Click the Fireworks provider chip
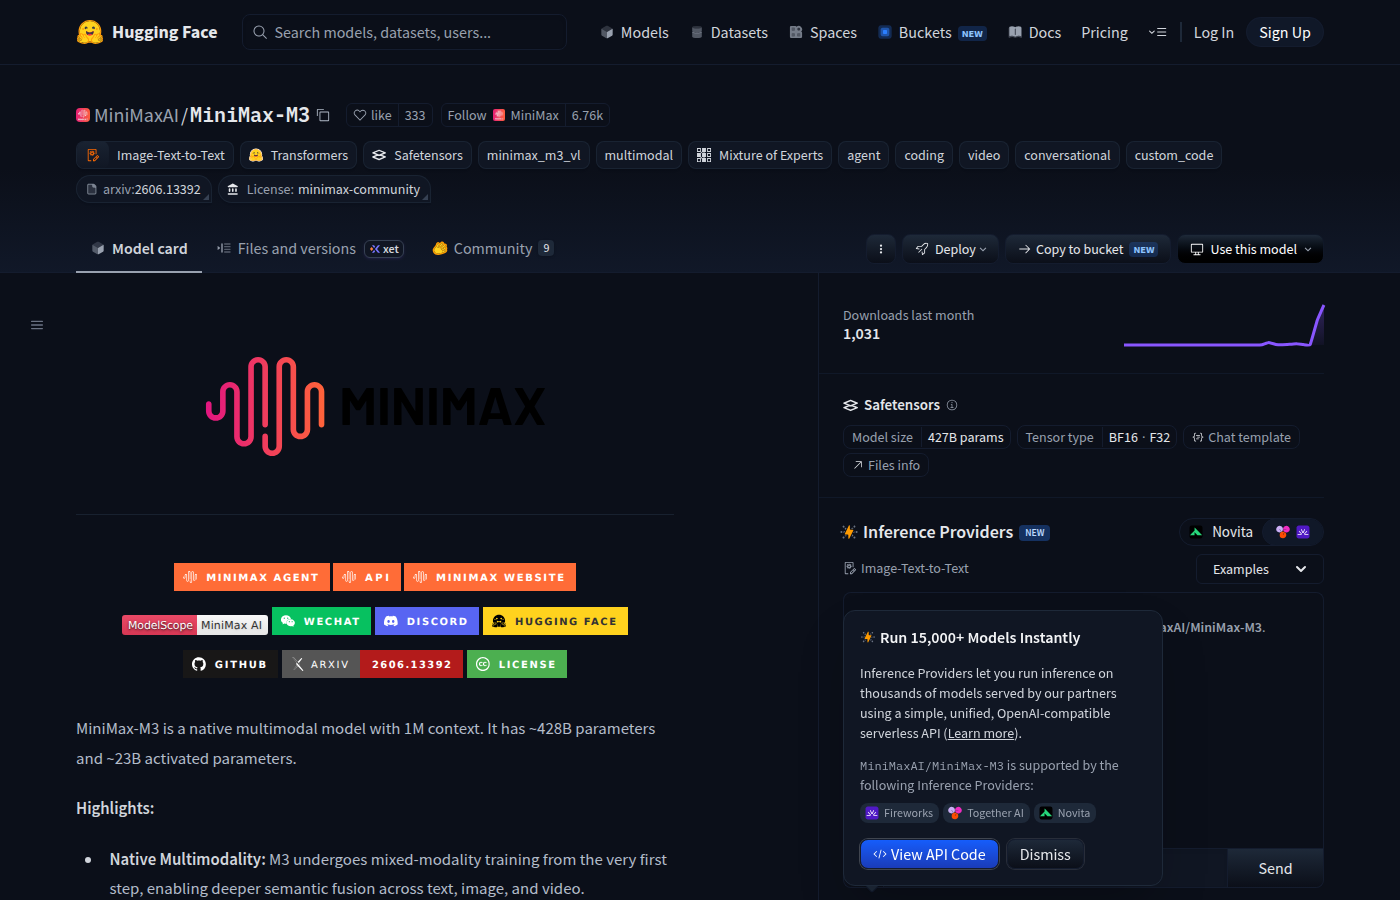 click(x=899, y=813)
